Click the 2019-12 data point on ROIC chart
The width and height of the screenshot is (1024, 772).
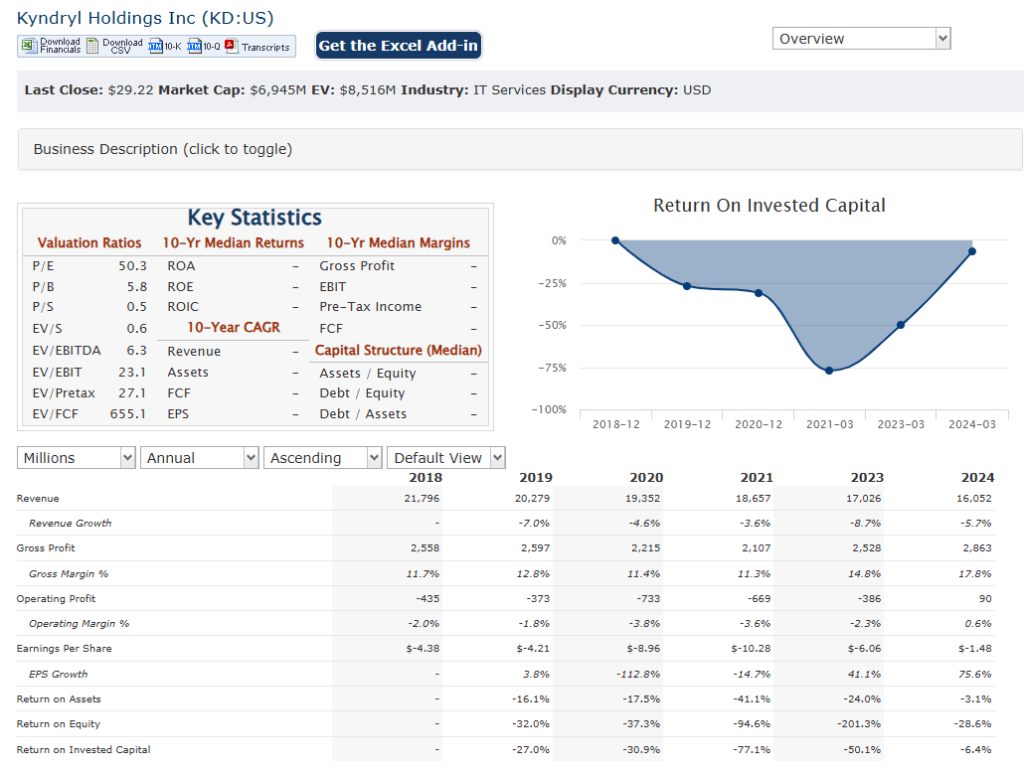[x=686, y=286]
